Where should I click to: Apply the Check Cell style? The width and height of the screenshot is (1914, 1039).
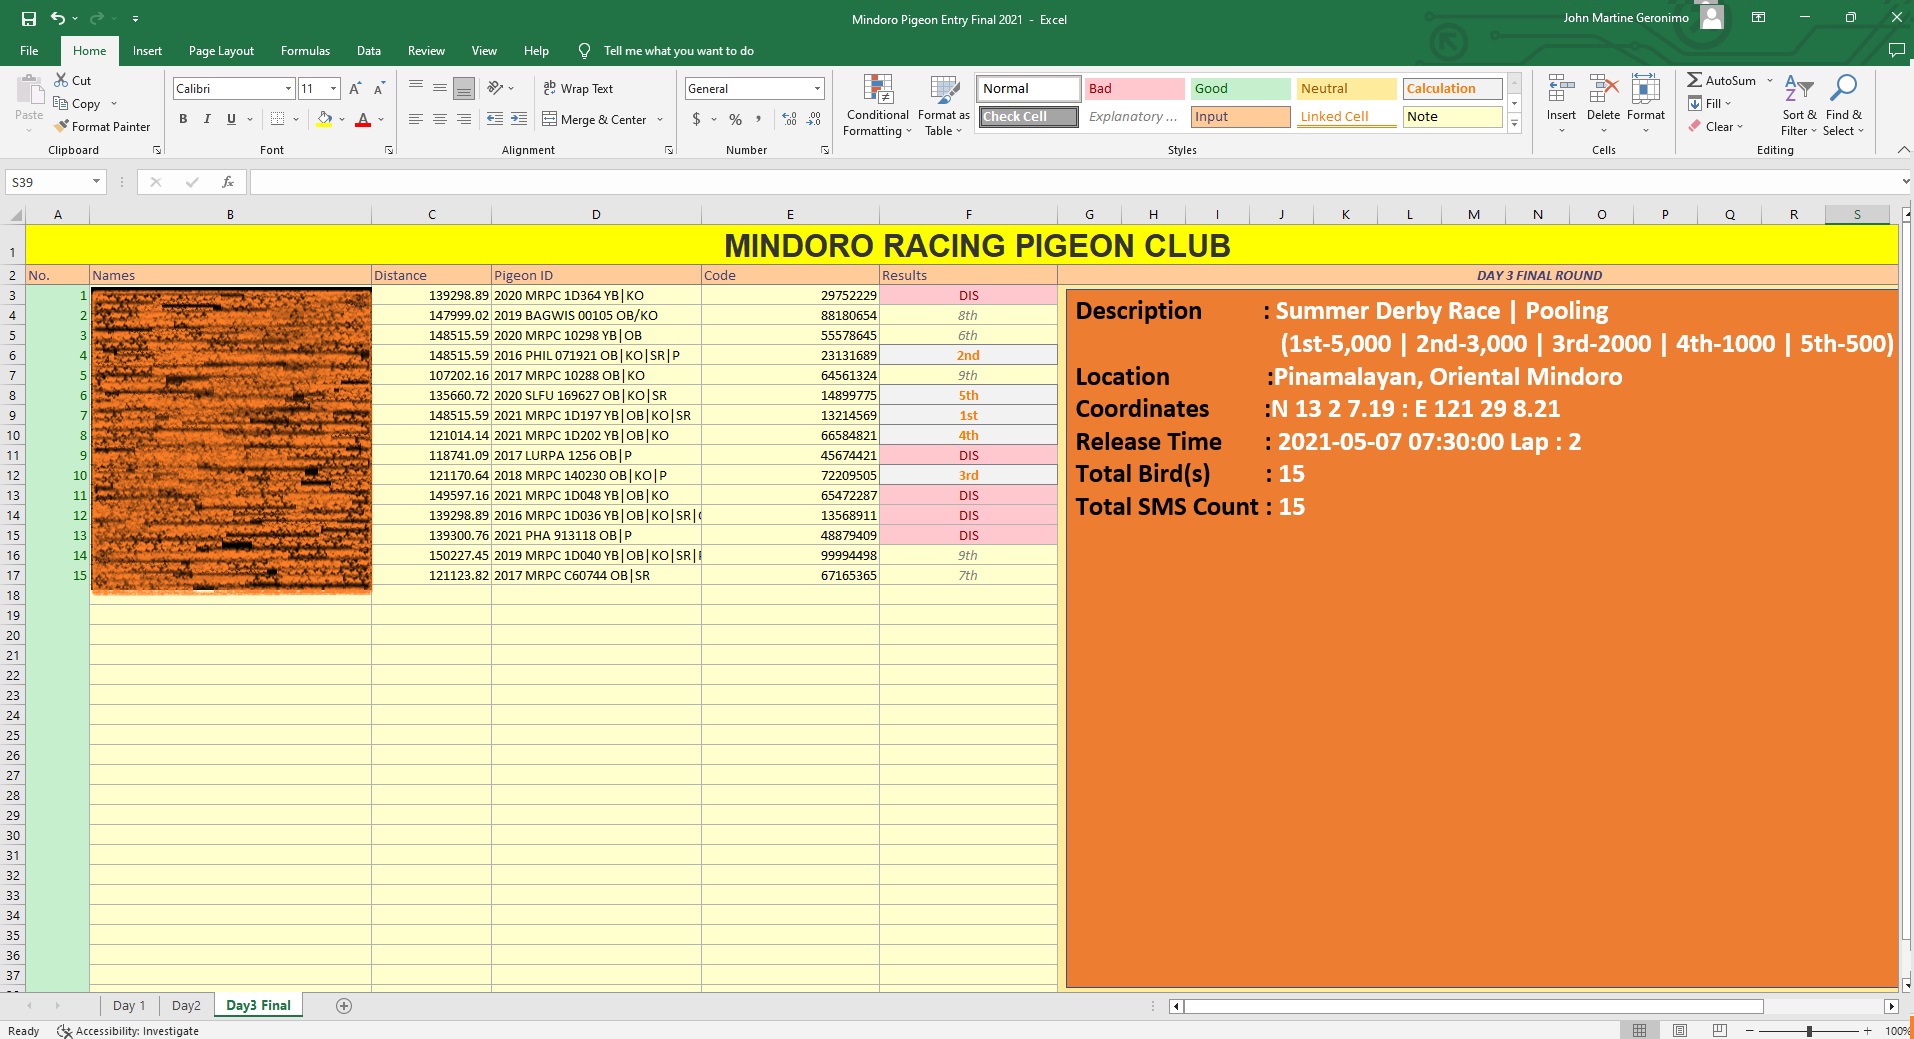pyautogui.click(x=1028, y=117)
